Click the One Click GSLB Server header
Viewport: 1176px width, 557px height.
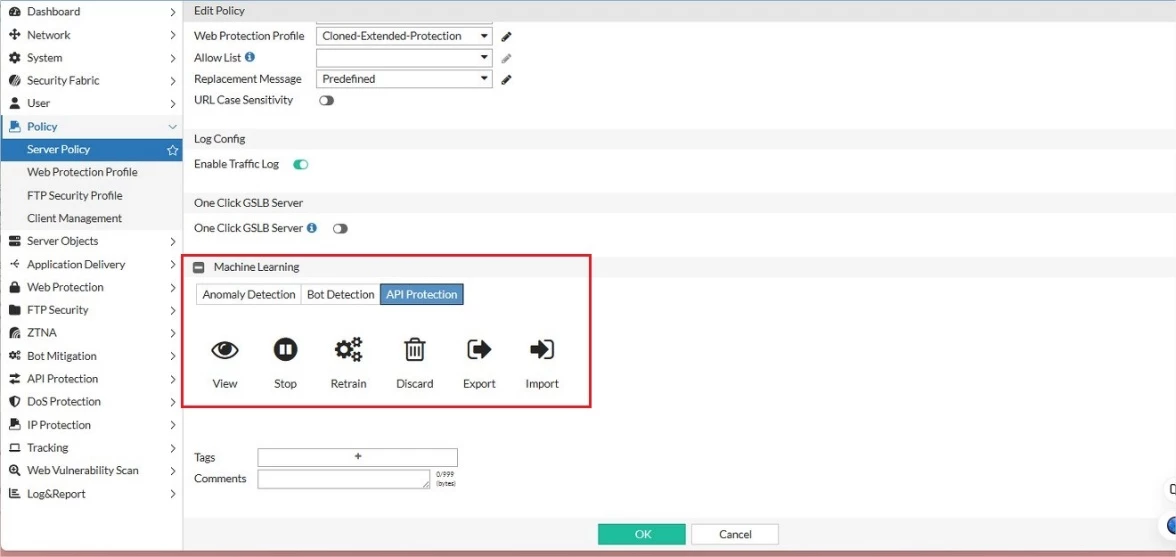248,203
